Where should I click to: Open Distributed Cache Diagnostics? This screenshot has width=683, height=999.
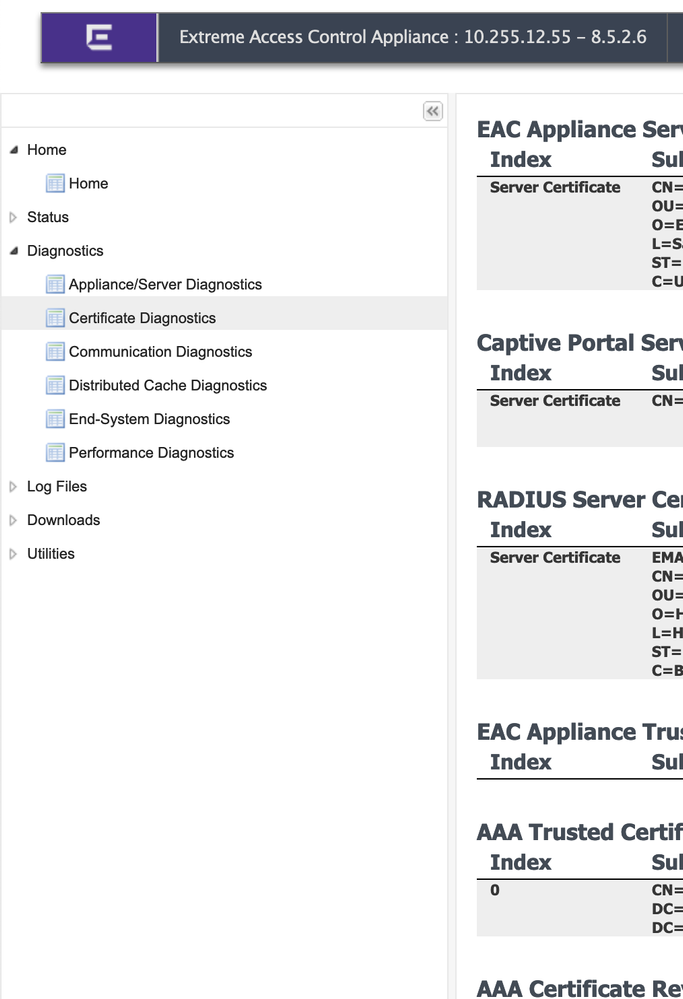tap(168, 385)
